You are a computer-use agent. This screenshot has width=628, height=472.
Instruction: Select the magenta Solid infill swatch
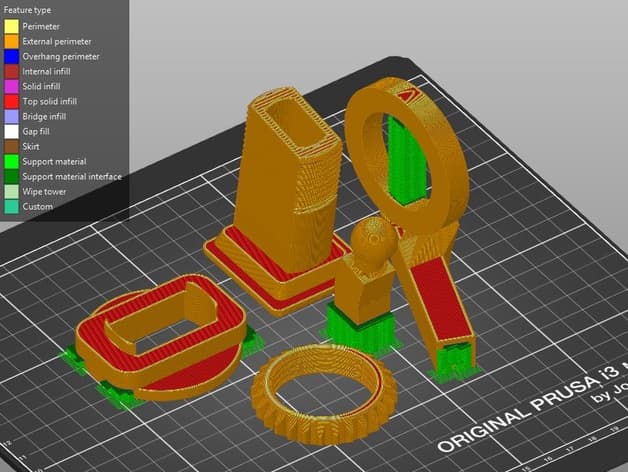pos(11,87)
